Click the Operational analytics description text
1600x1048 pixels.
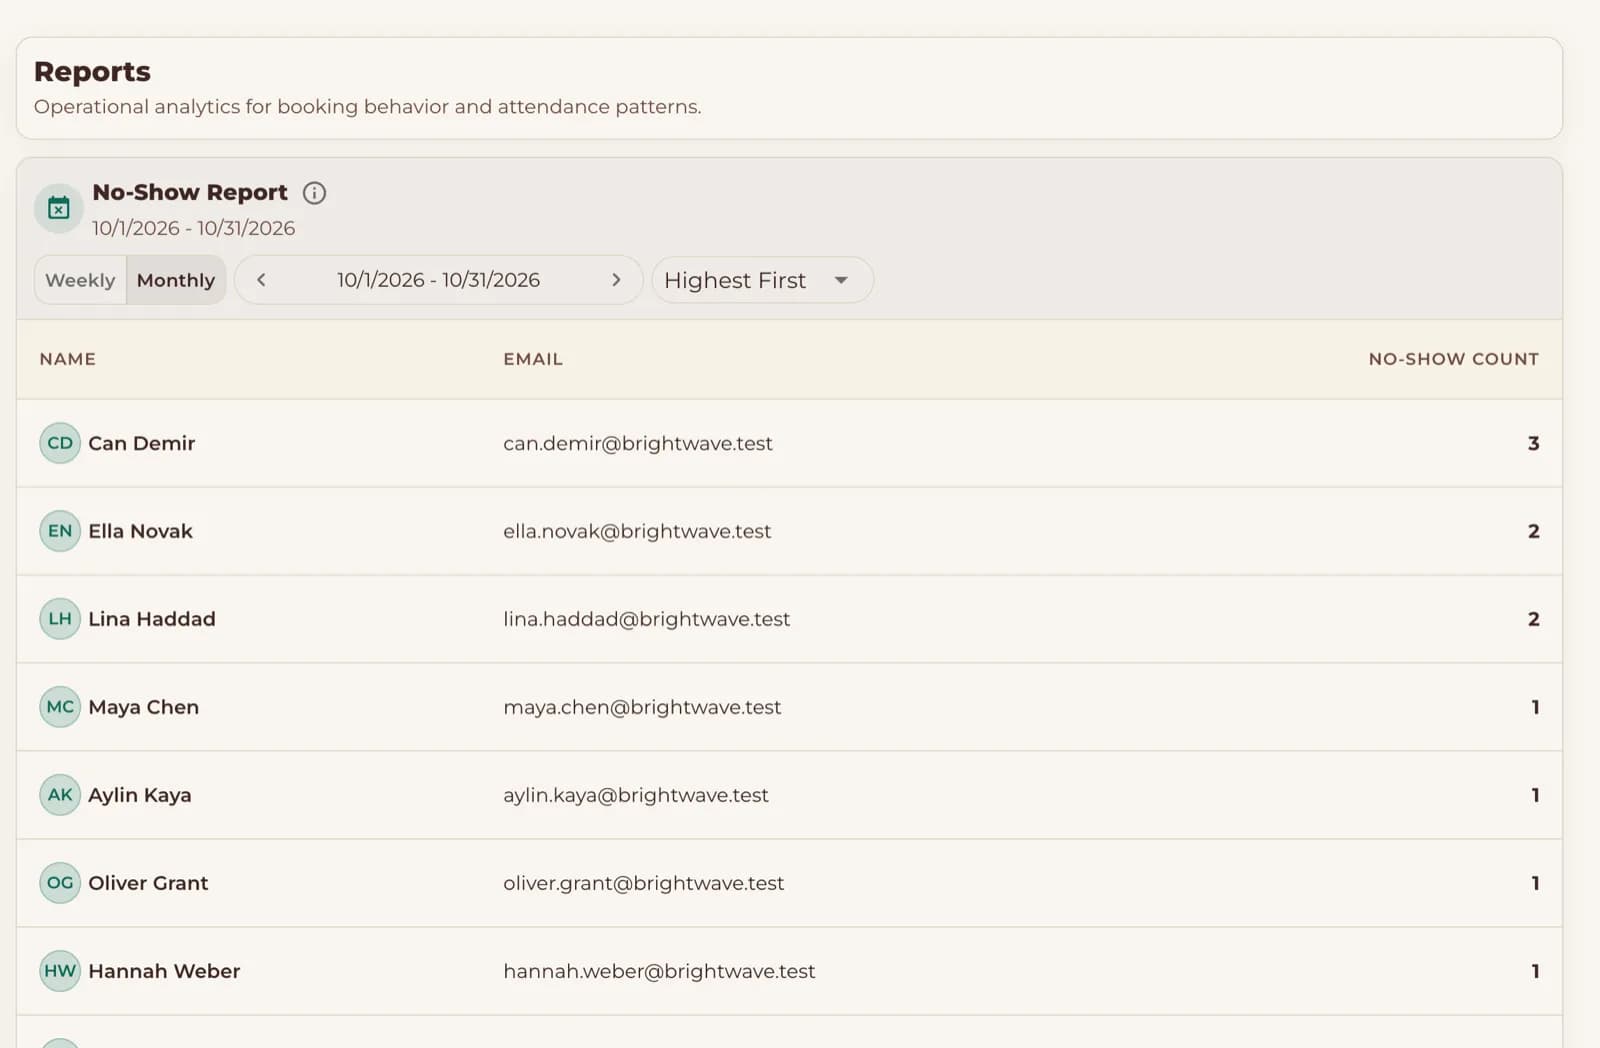367,107
